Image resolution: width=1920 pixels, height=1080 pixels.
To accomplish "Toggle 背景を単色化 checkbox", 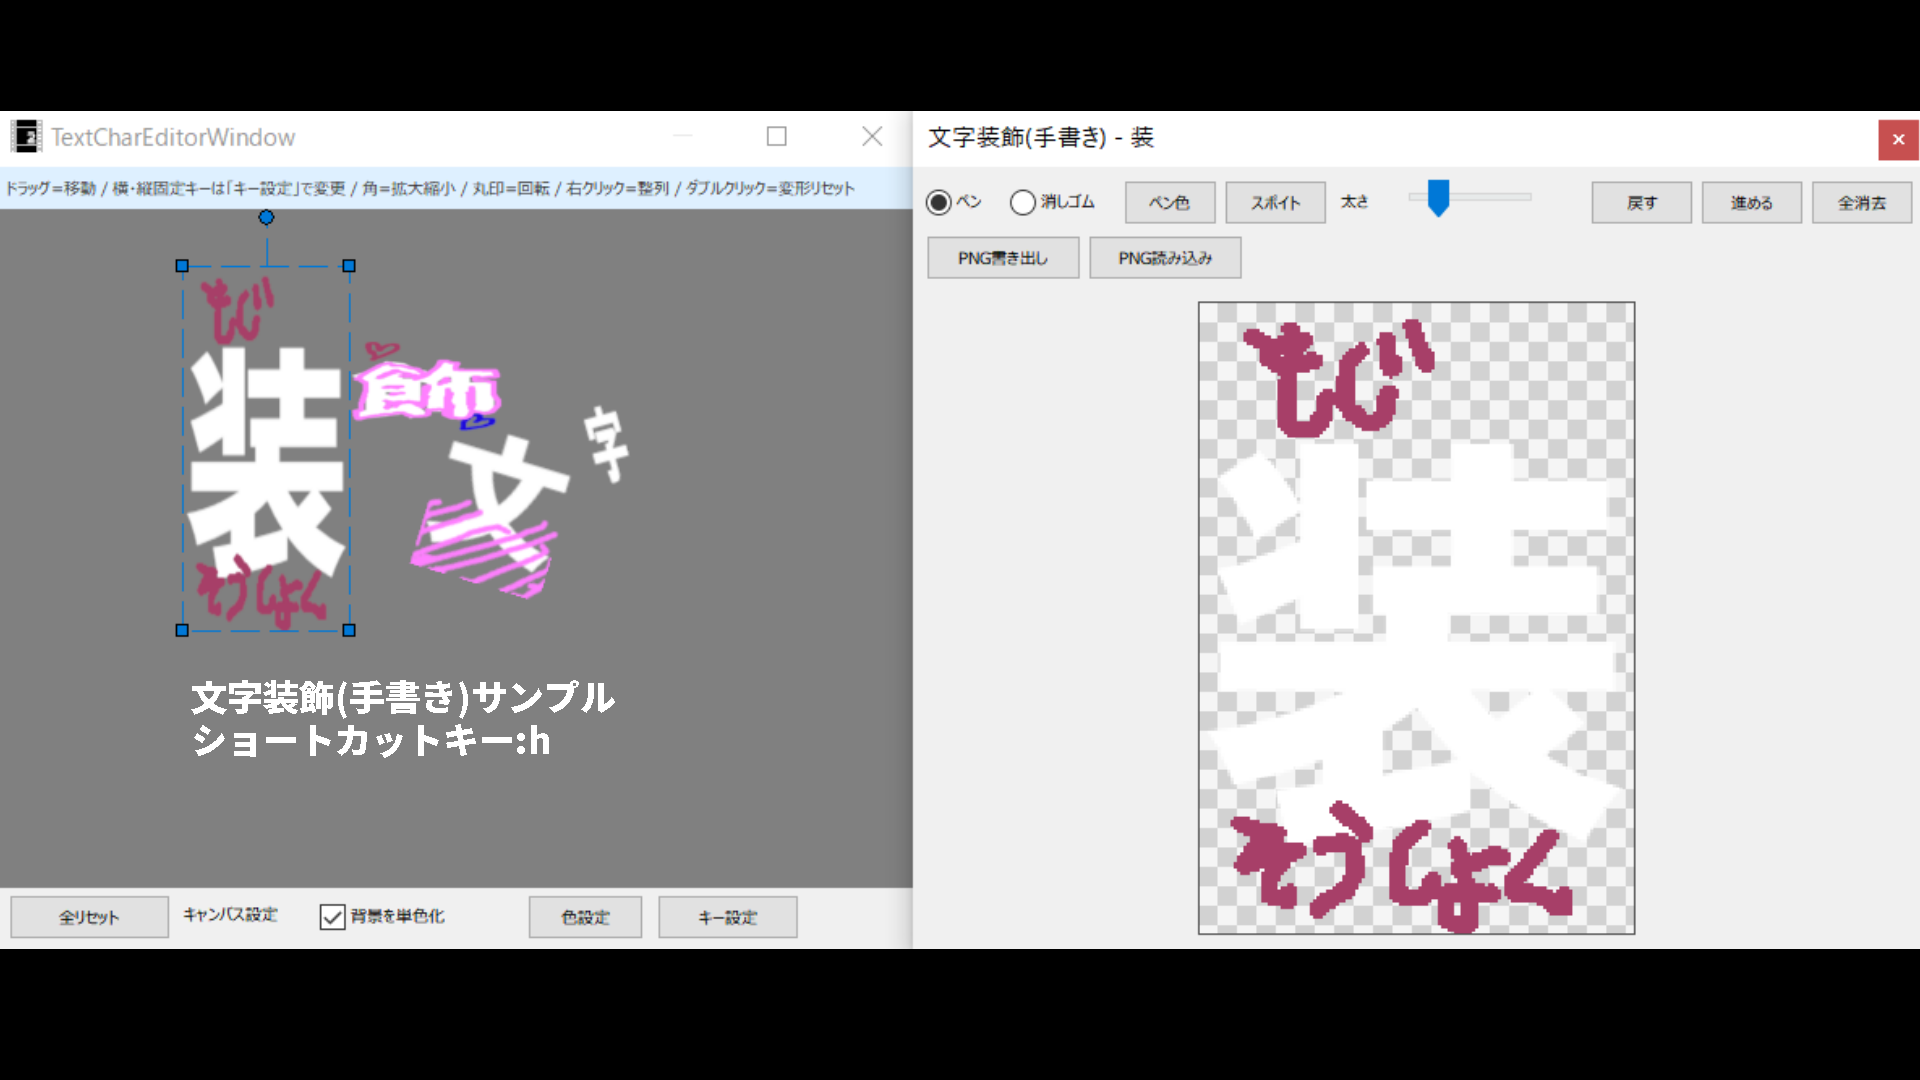I will click(x=332, y=916).
